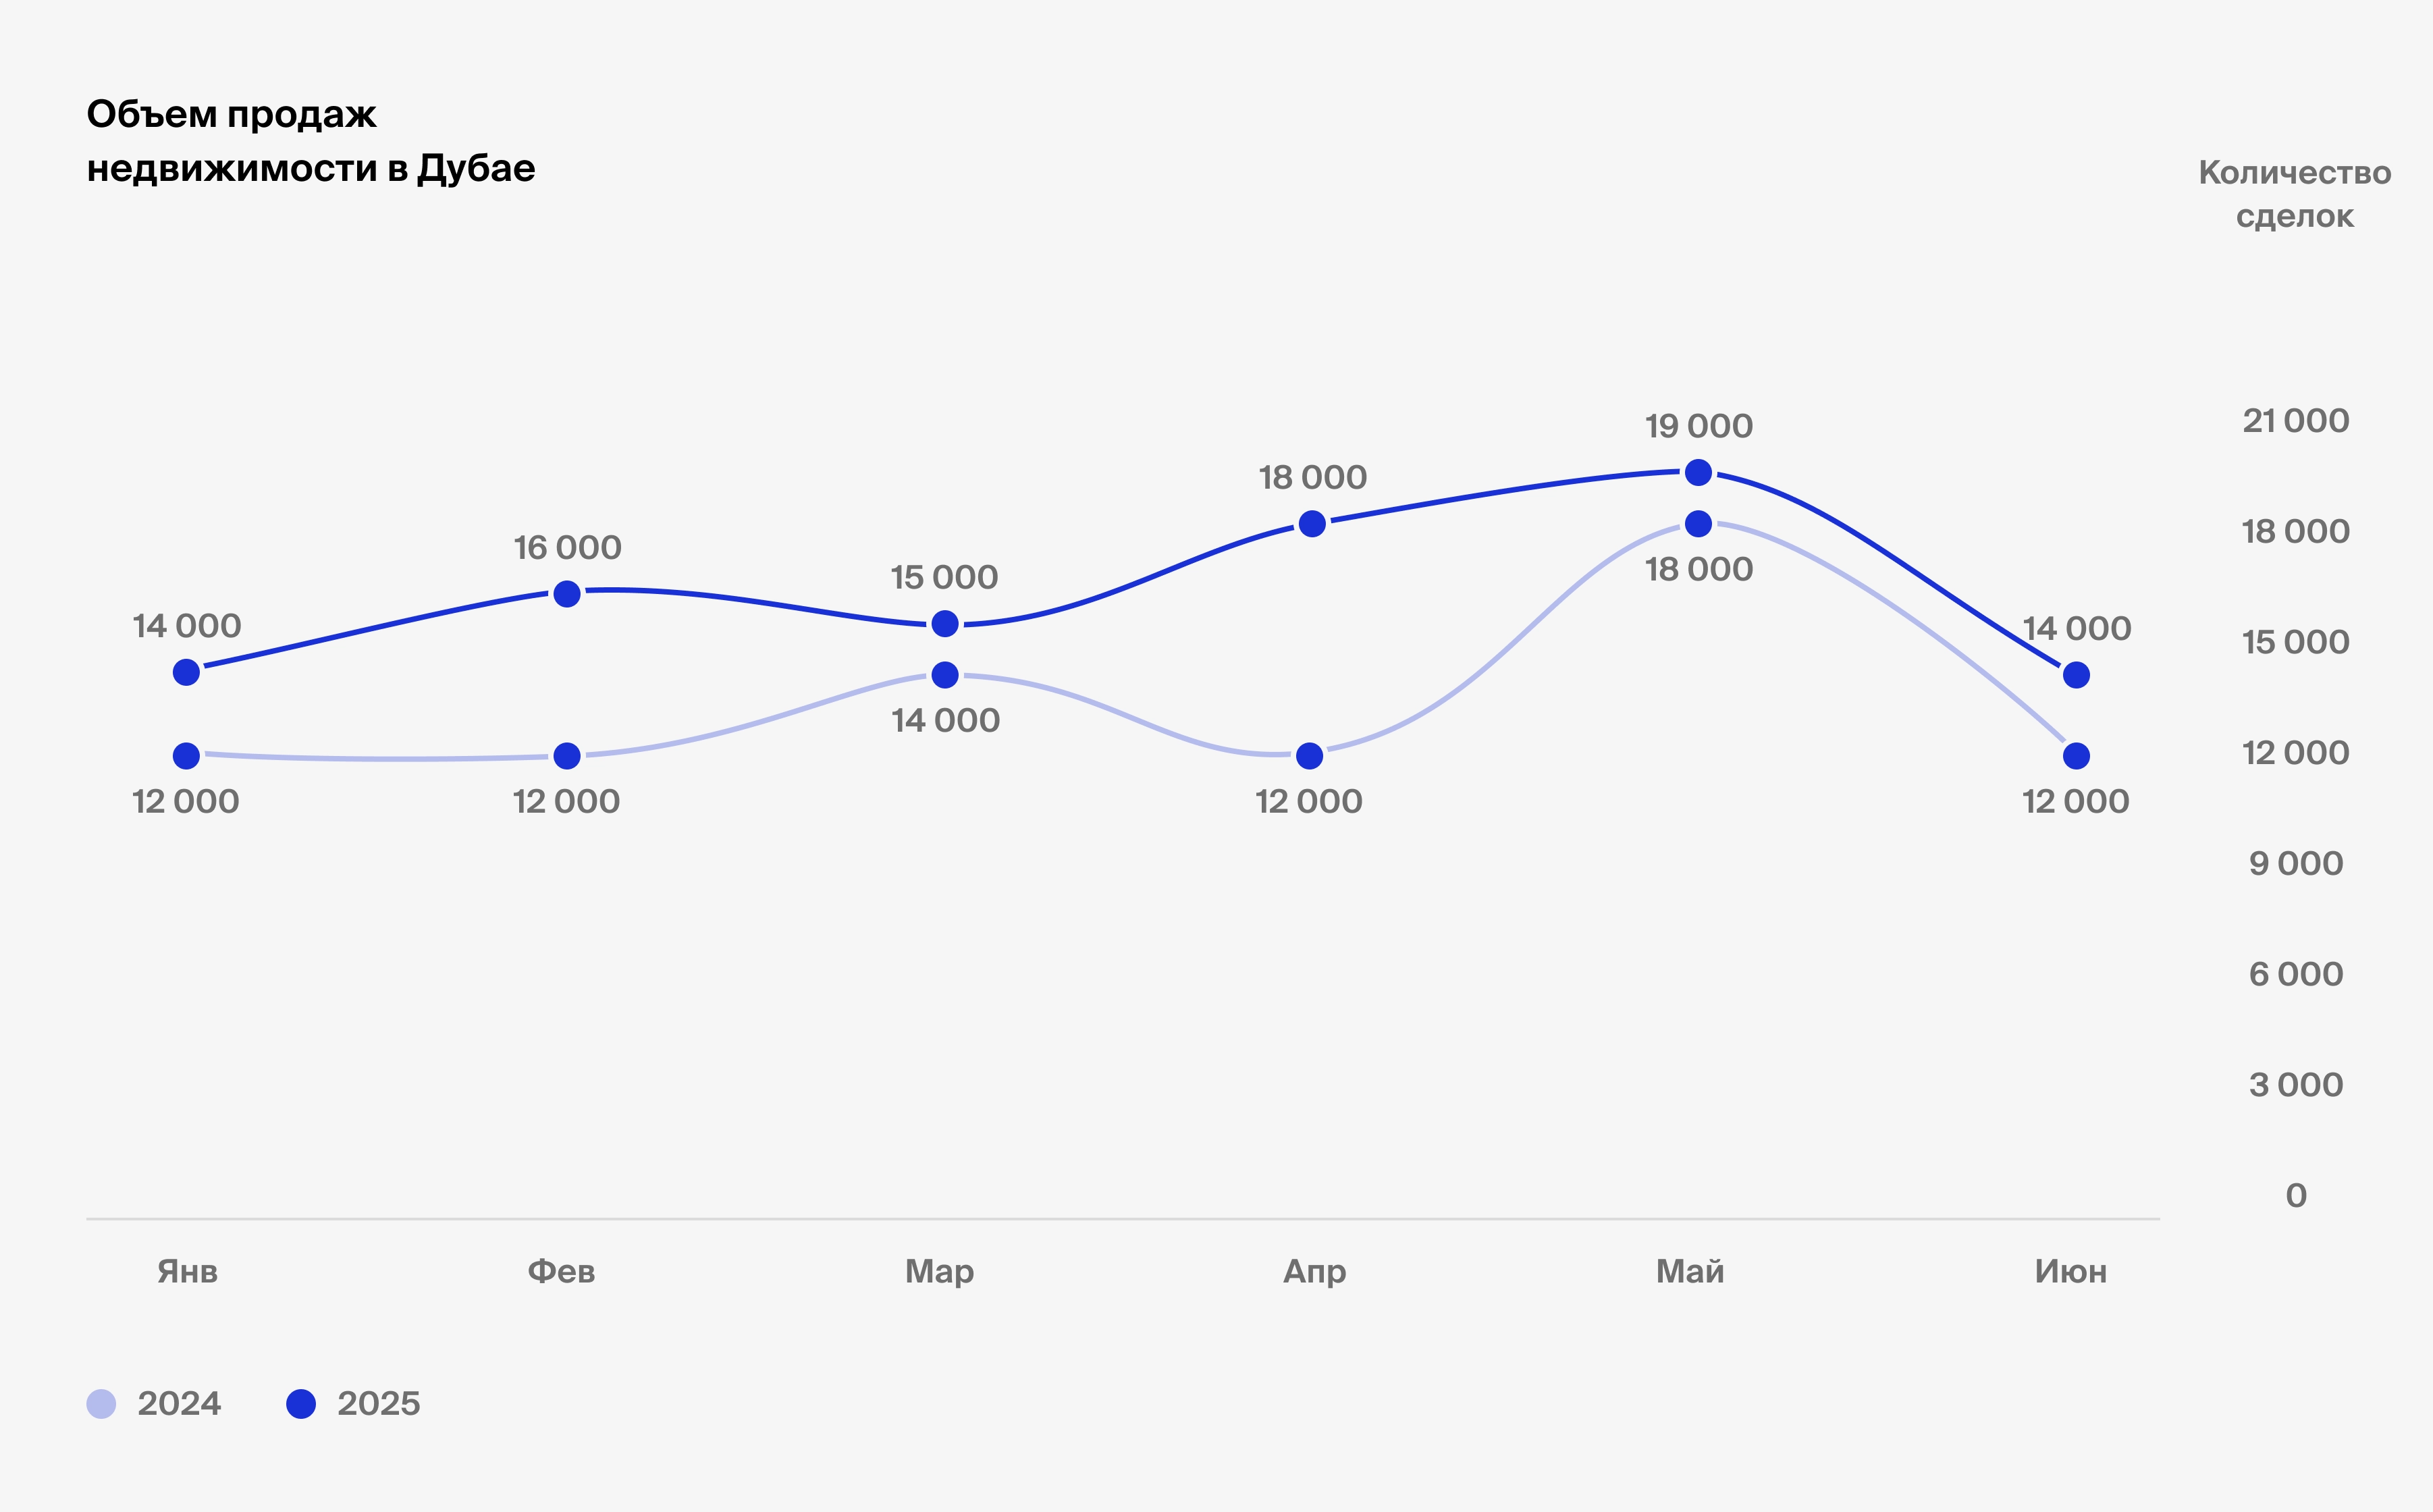Click the 2024 data point for Июн
This screenshot has height=1512, width=2433.
[2076, 755]
